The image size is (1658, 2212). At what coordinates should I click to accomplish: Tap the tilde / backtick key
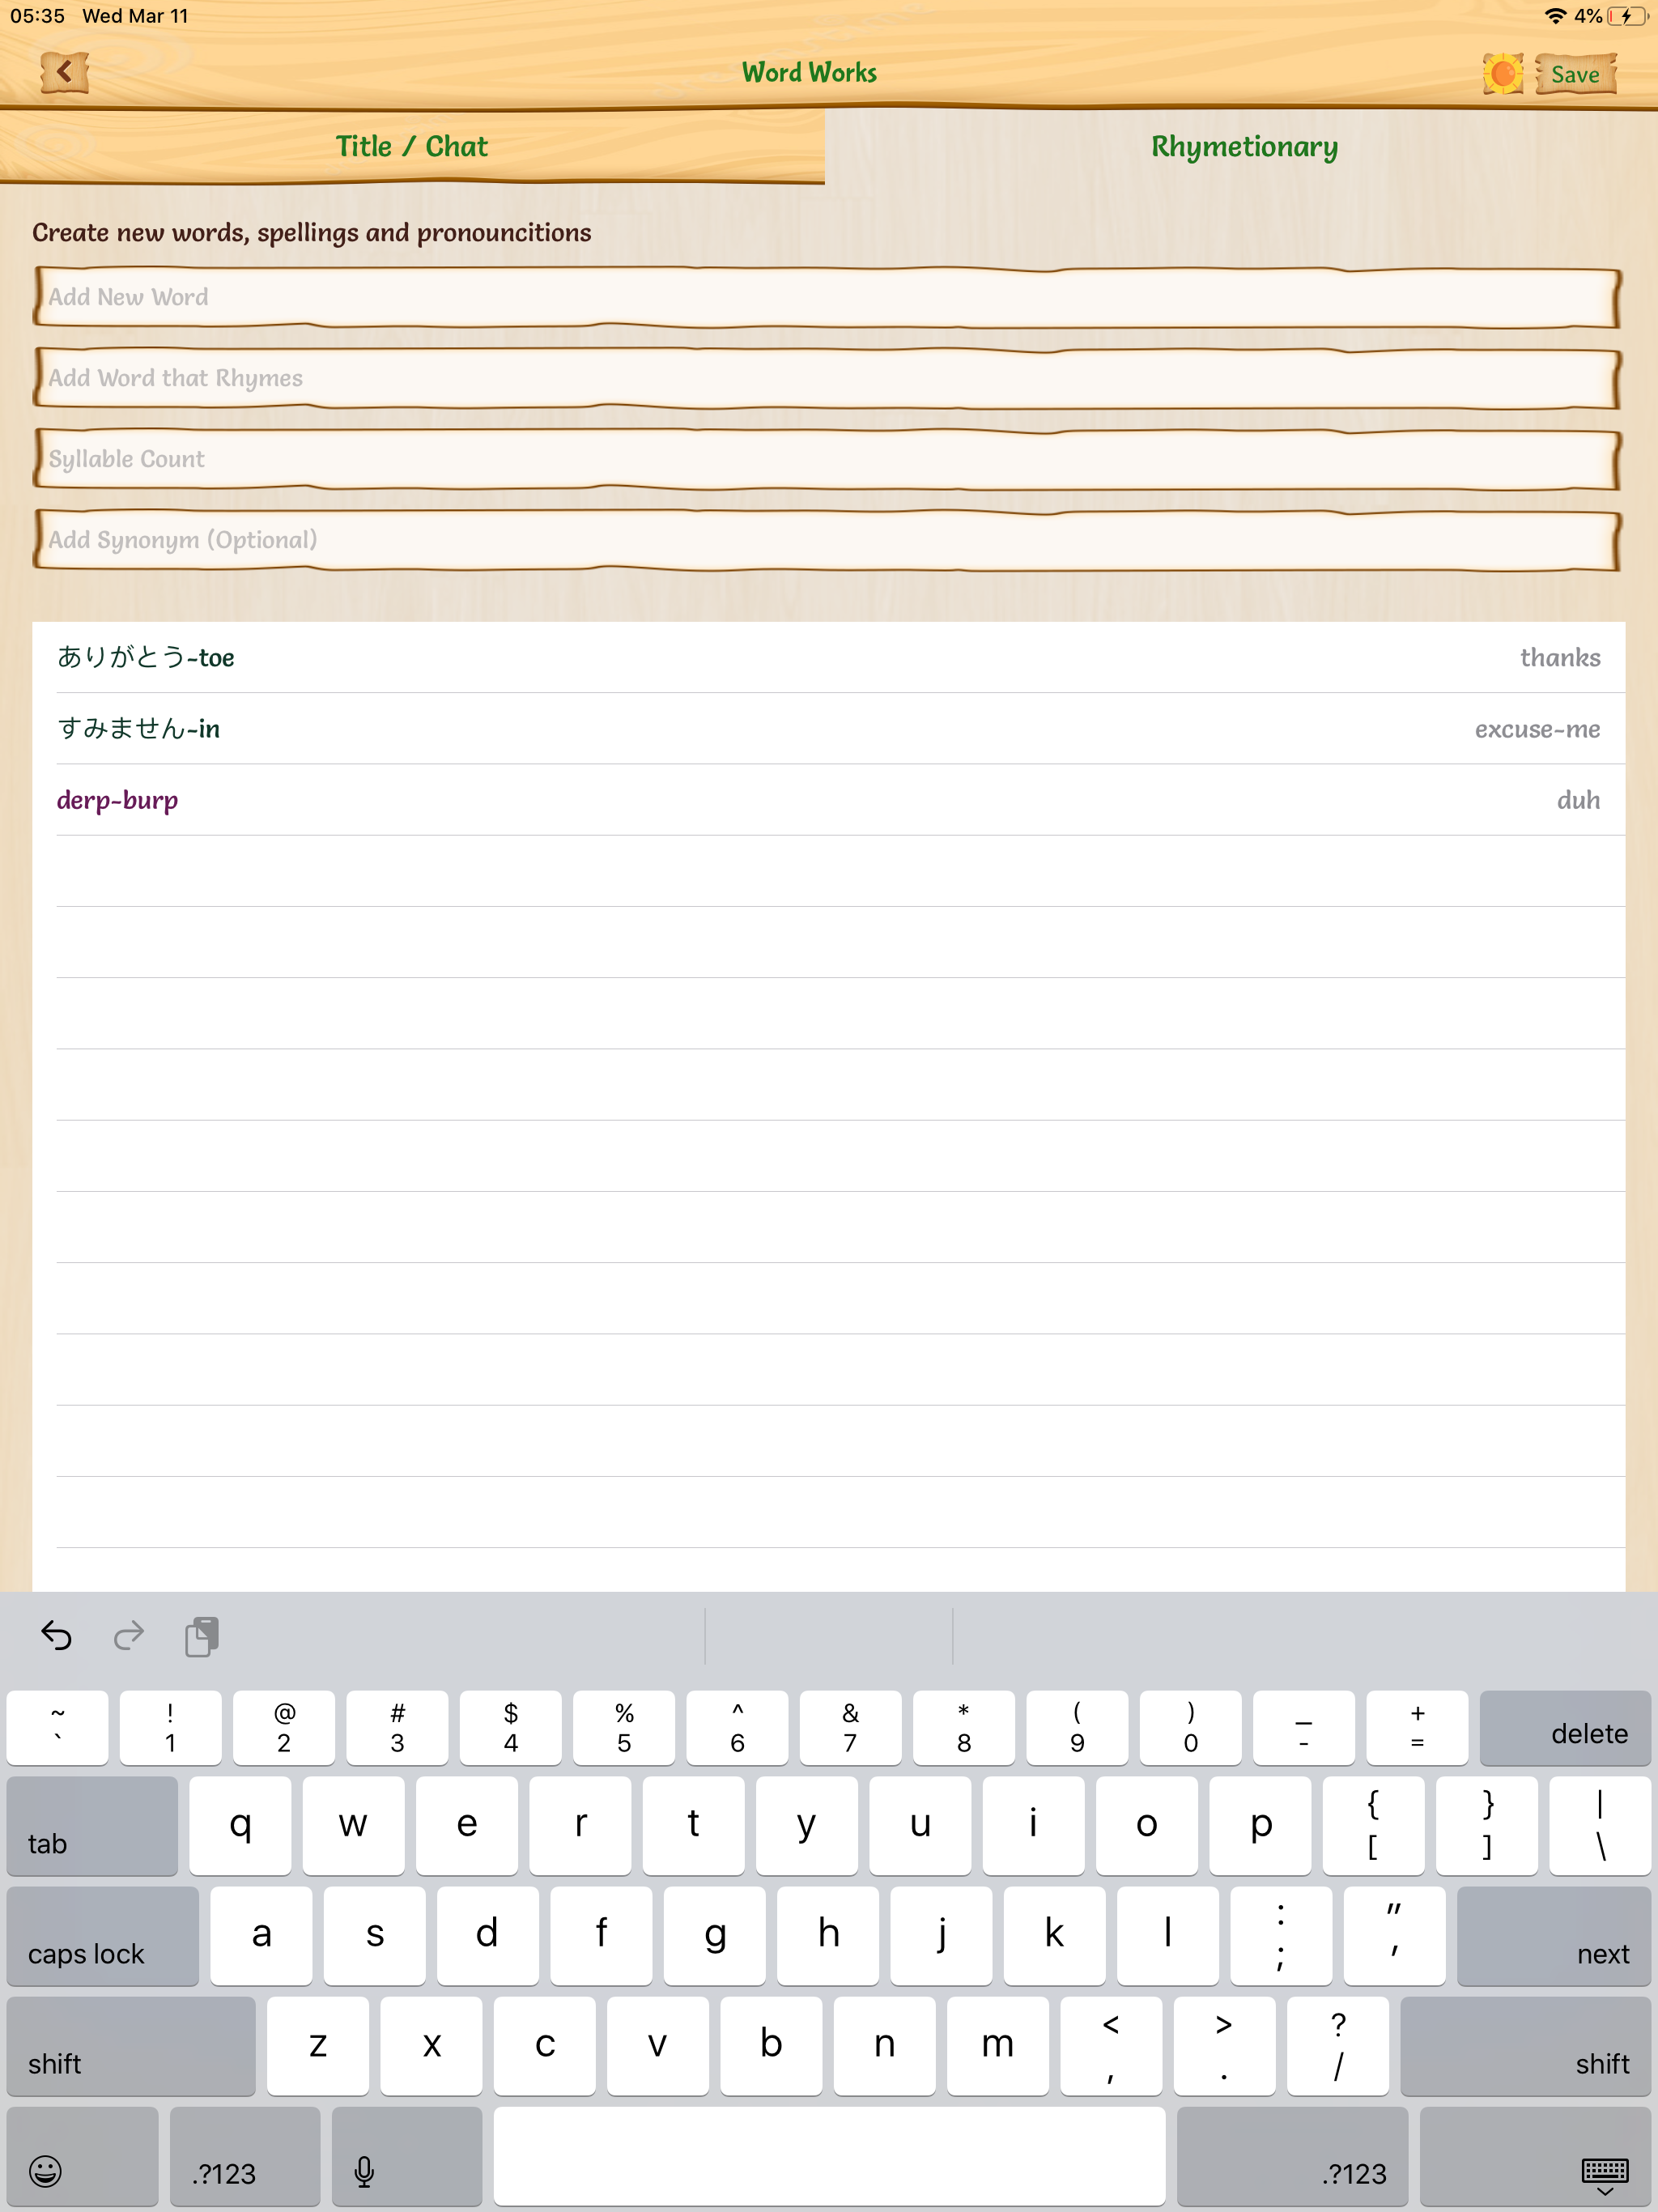(x=57, y=1728)
